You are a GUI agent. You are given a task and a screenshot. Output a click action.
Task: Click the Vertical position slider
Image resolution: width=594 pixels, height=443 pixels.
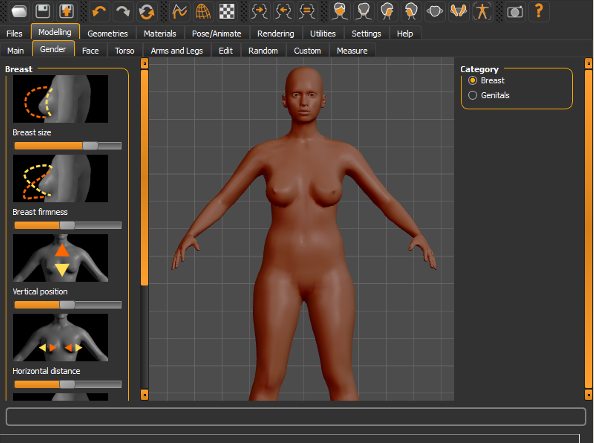[68, 305]
